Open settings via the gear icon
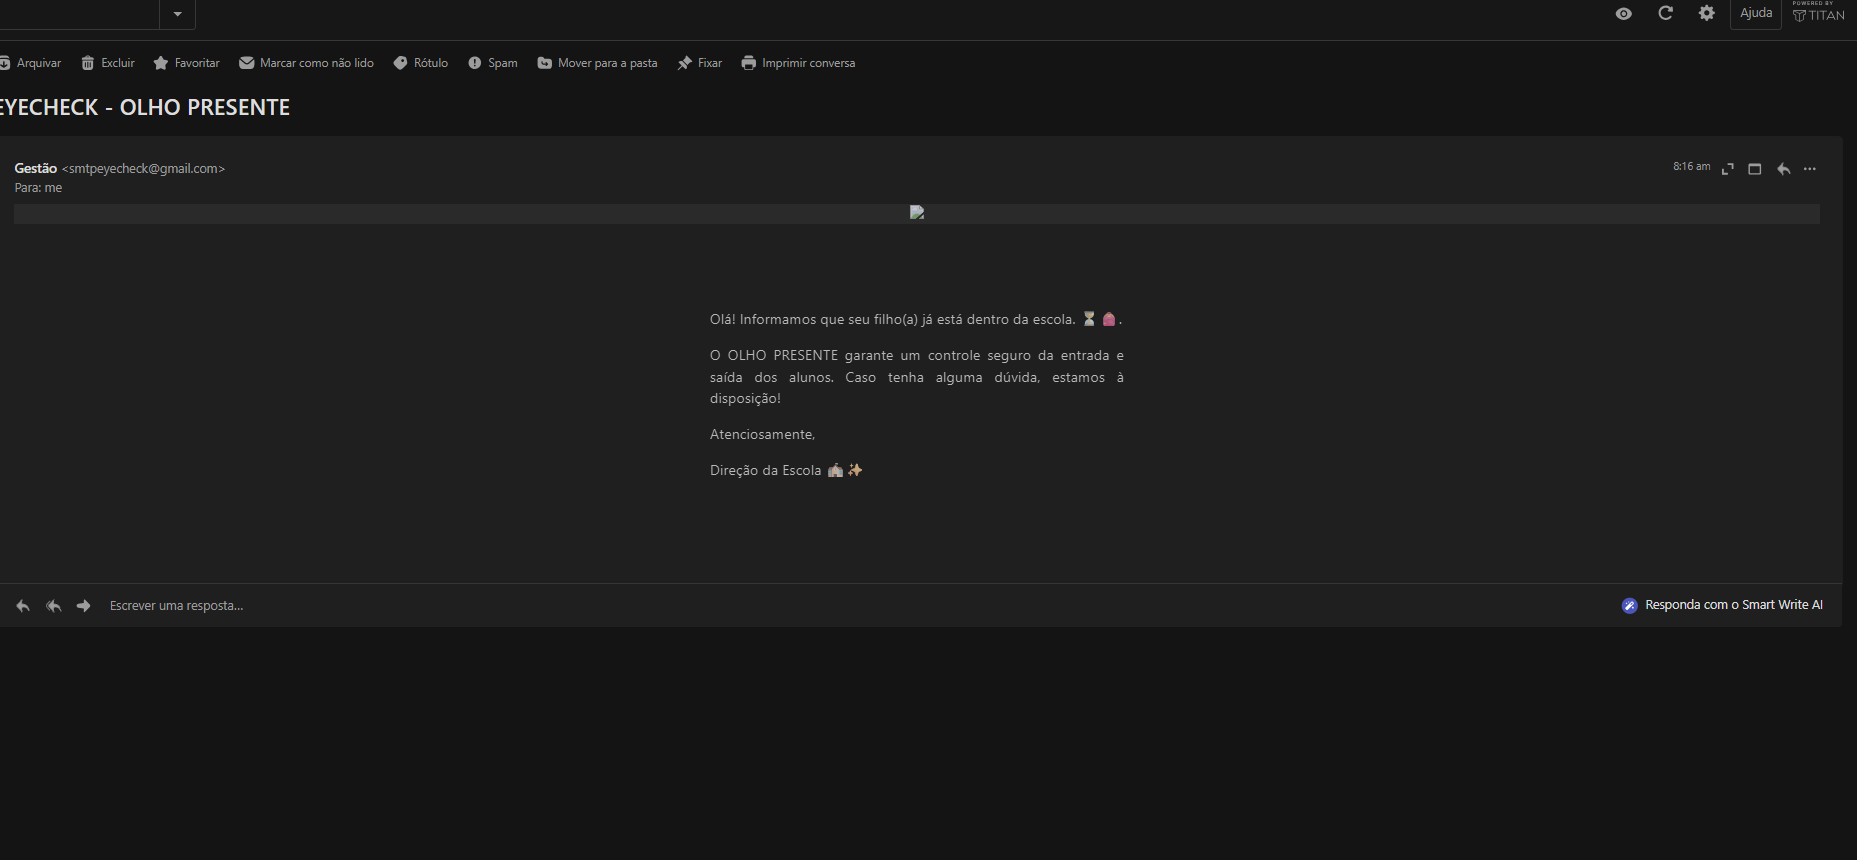1857x860 pixels. tap(1707, 14)
